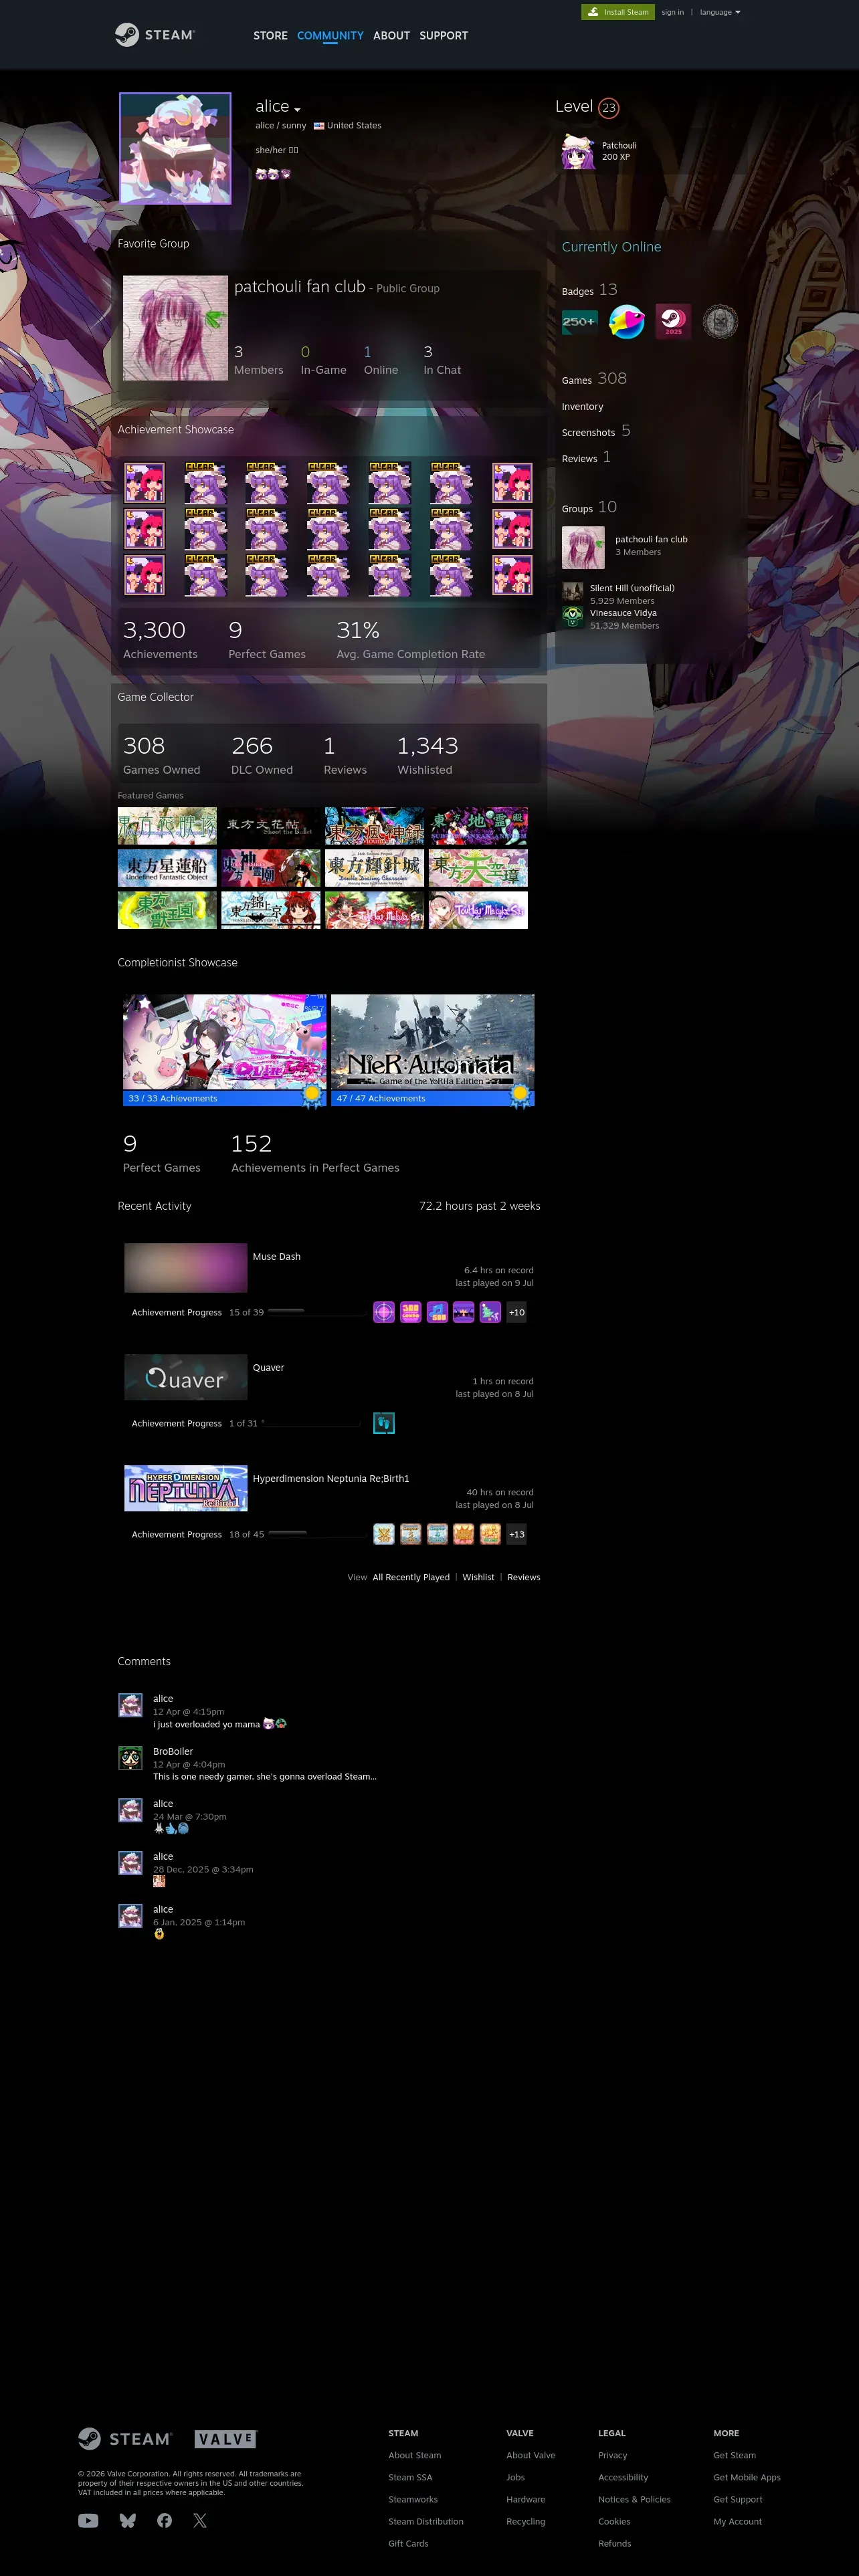Click the Steam logo in the header
The image size is (859, 2576).
[155, 35]
